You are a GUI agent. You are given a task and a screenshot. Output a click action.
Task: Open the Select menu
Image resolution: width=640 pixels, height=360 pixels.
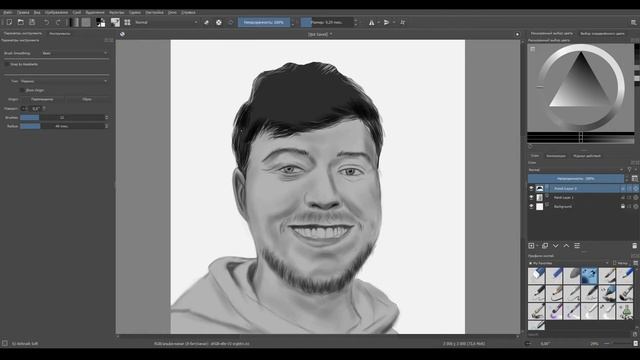pyautogui.click(x=95, y=12)
